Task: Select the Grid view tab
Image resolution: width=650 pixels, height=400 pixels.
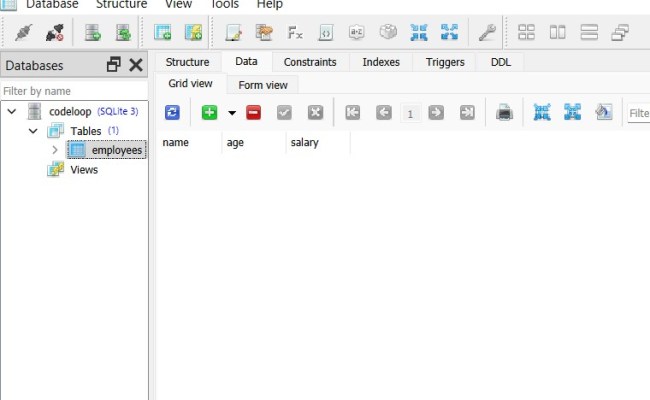Action: [x=190, y=83]
